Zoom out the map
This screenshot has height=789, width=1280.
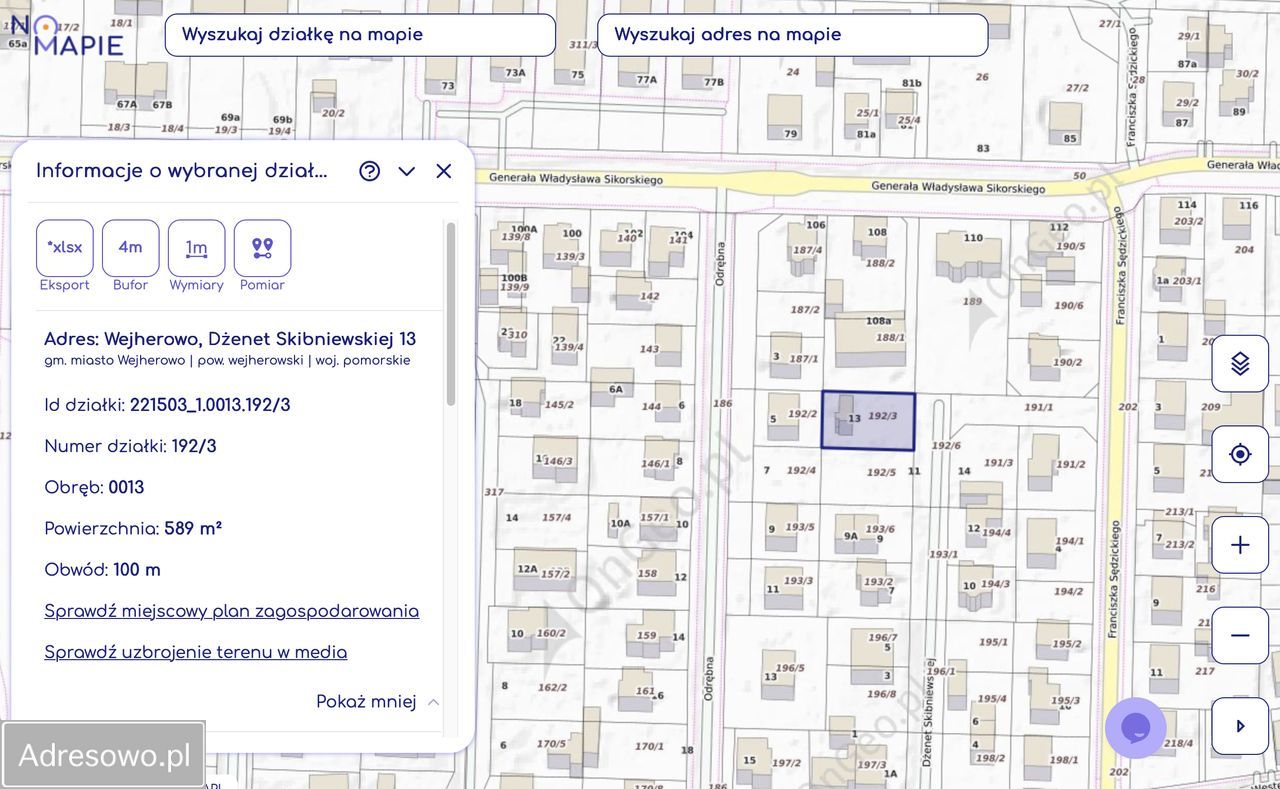pos(1240,635)
